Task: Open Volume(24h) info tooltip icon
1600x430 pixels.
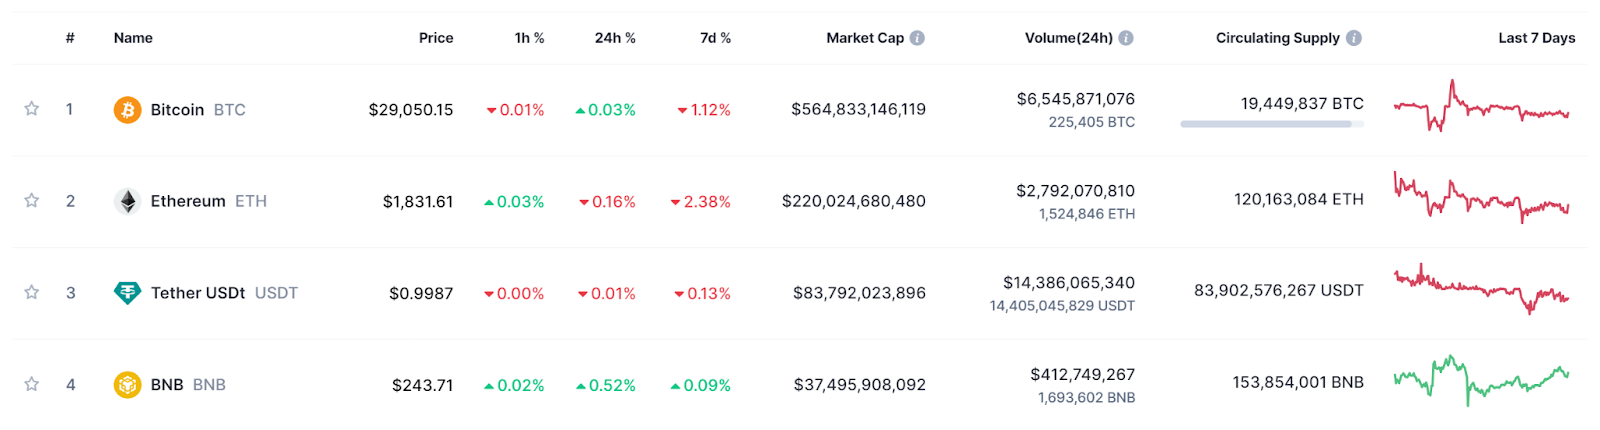Action: coord(1126,38)
